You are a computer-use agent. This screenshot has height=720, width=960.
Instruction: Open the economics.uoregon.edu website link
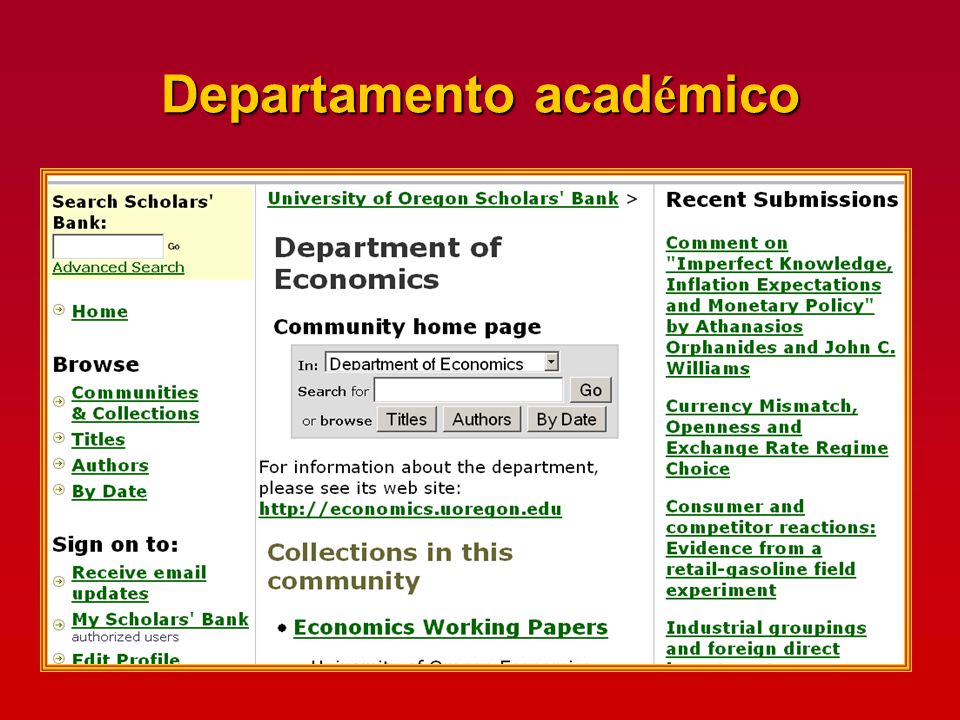click(410, 509)
